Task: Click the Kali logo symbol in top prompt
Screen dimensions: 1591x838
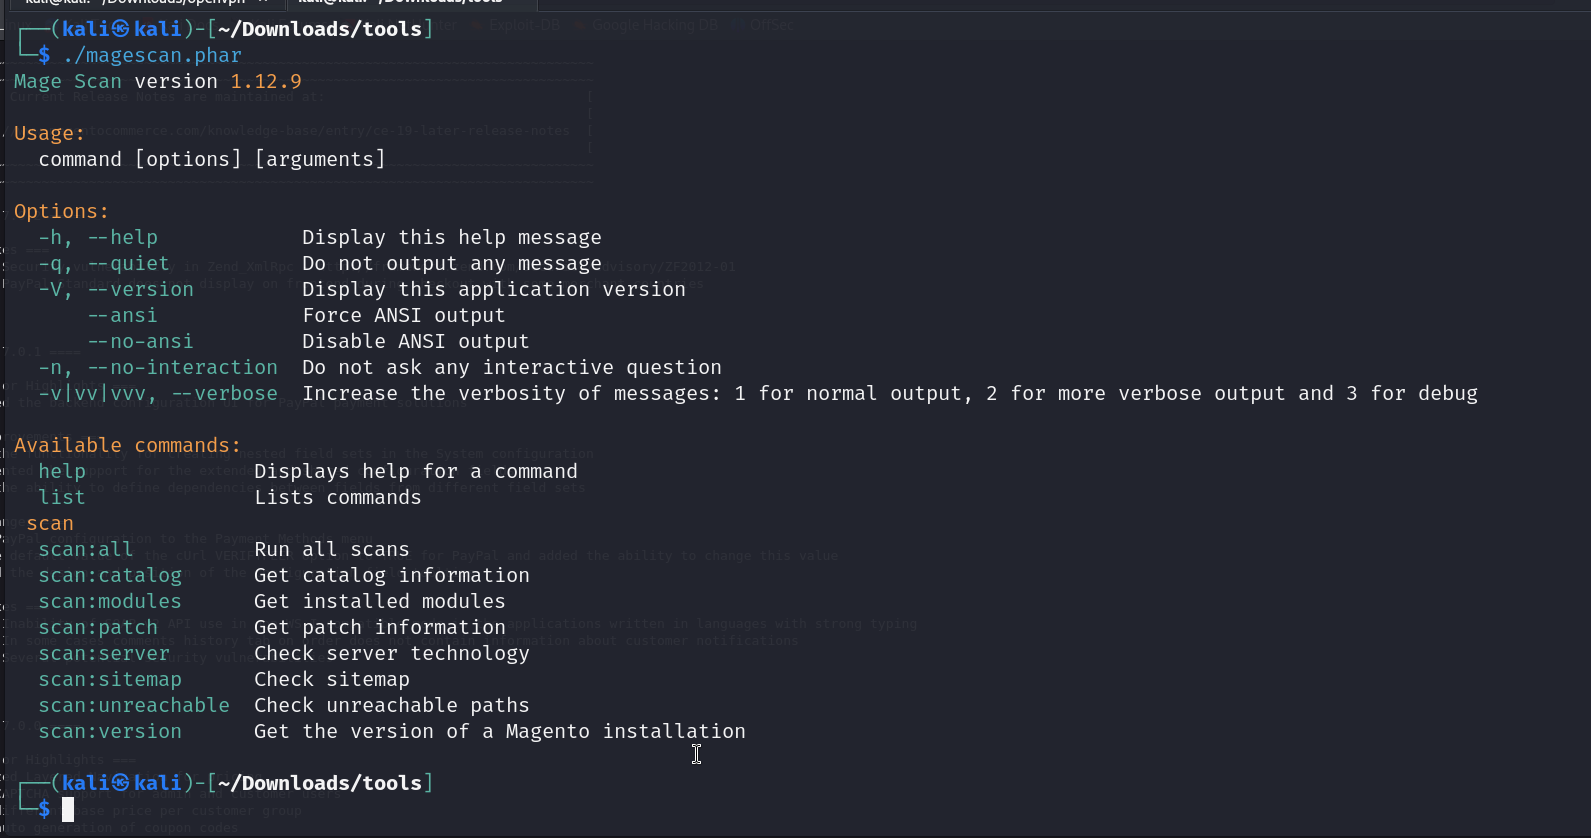Action: 121,29
